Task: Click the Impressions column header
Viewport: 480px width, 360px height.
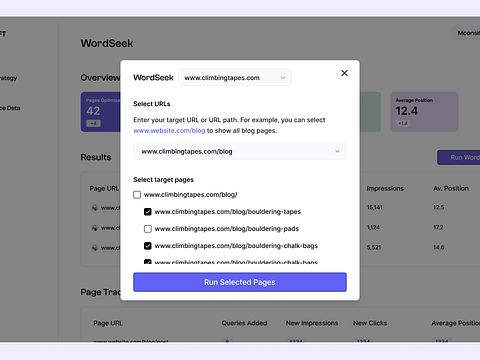Action: (385, 188)
